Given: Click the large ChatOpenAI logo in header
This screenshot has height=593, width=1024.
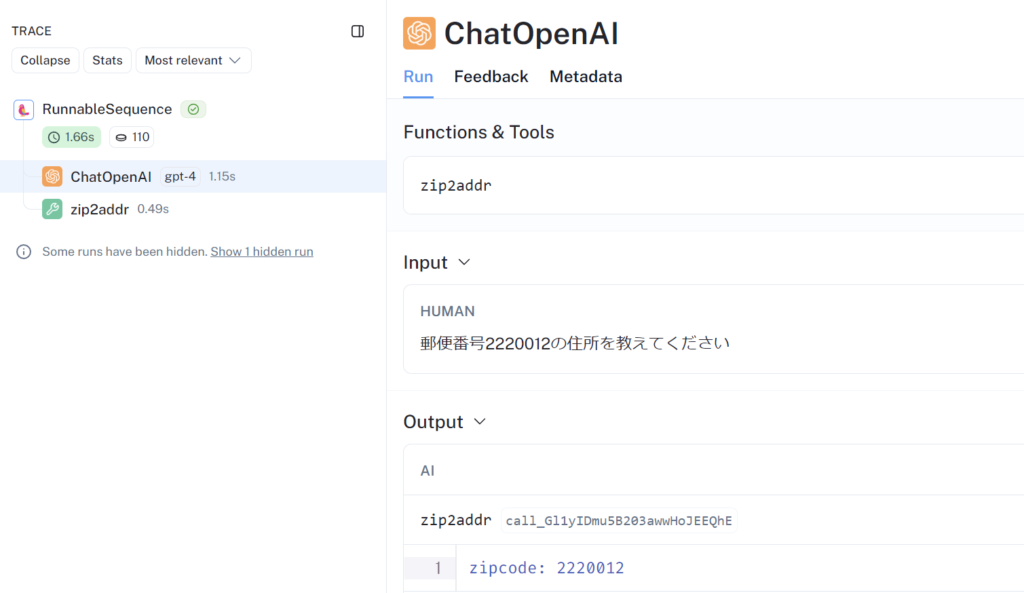Looking at the screenshot, I should 419,33.
